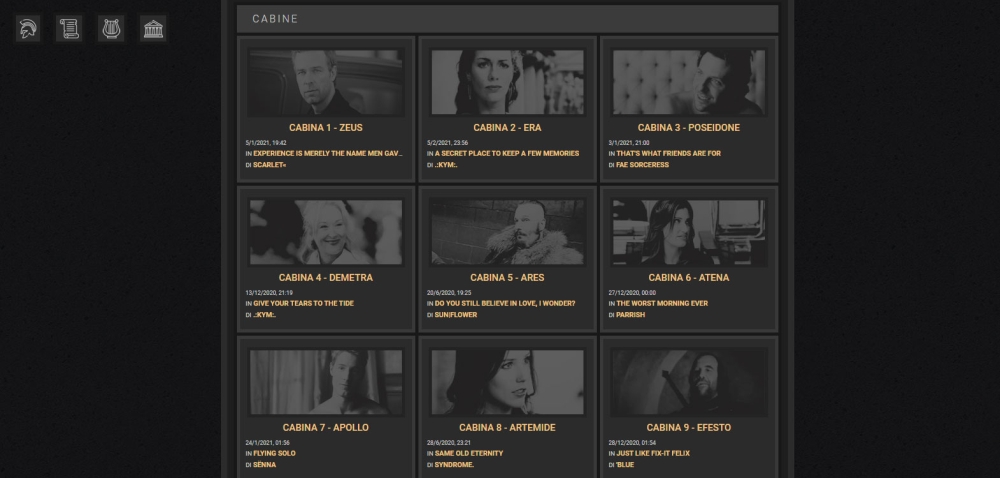
Task: Select the Cabina 4 - Demetra picture
Action: point(326,231)
